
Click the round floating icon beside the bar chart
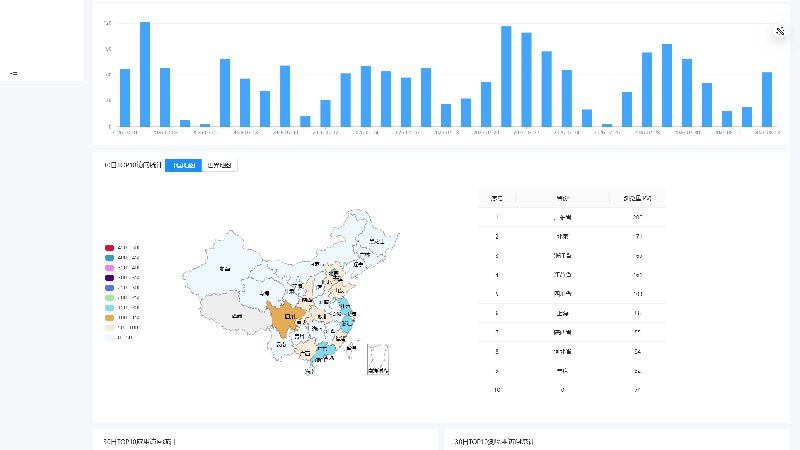780,32
